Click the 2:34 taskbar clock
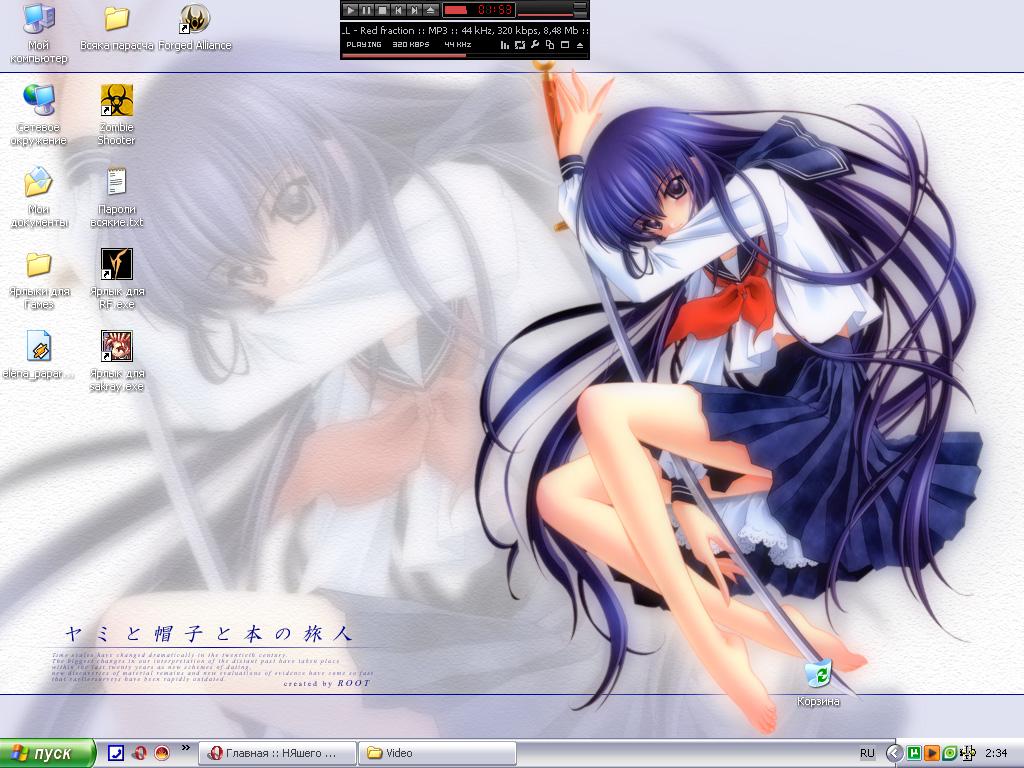 pyautogui.click(x=995, y=754)
